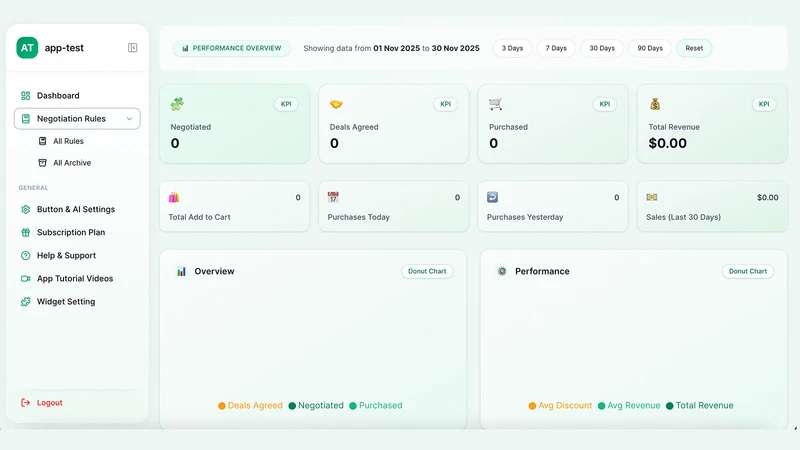Click the Button & AI Settings gear icon
800x450 pixels.
[x=26, y=209]
